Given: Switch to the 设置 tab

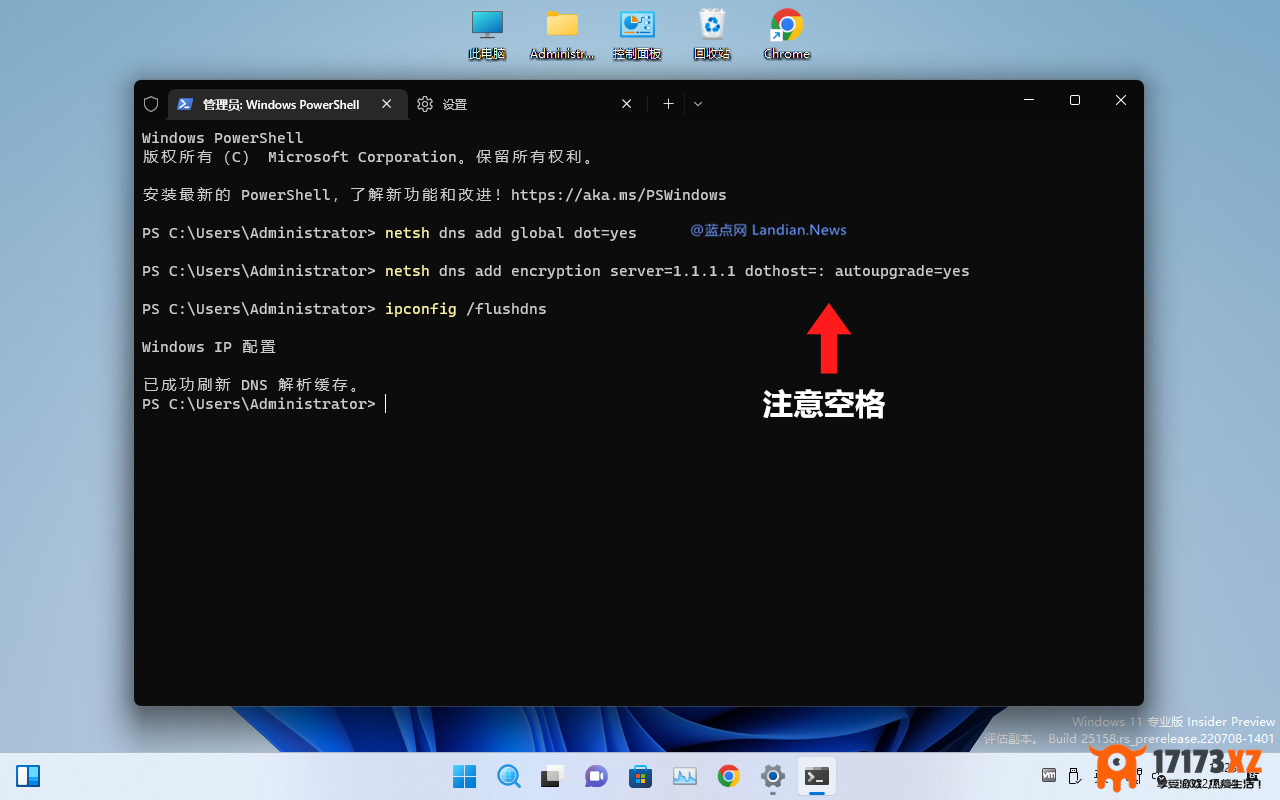Looking at the screenshot, I should point(527,104).
